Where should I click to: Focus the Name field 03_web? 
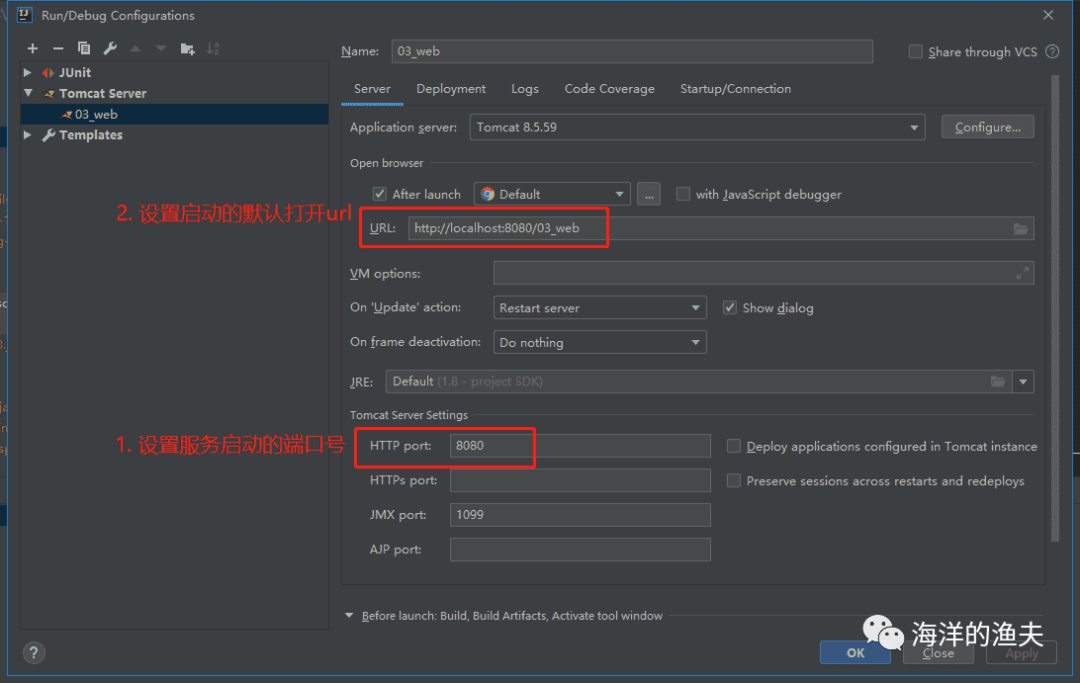(x=632, y=52)
